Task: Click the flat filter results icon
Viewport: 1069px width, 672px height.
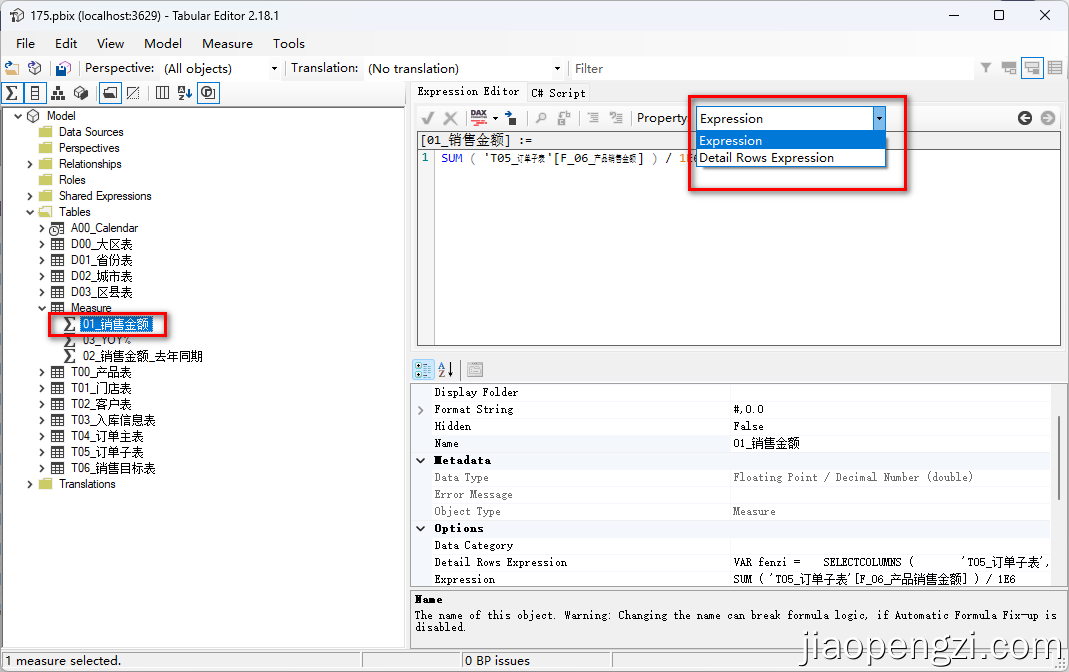Action: [1032, 67]
